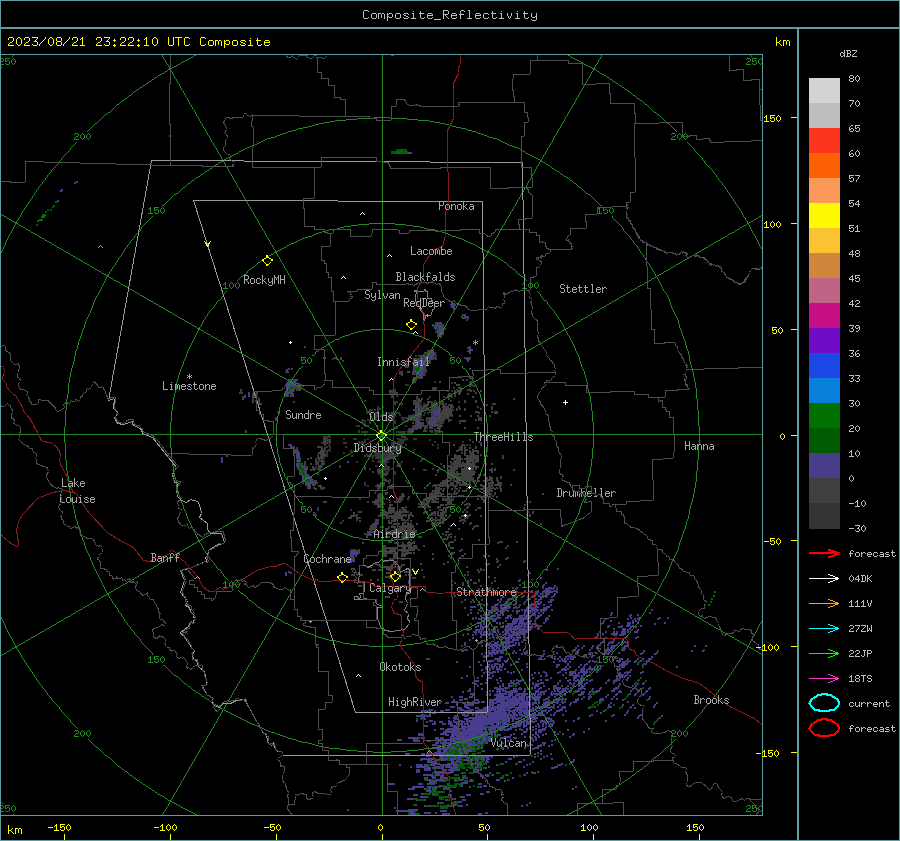Select the 54 dBZ yellow color swatch
Viewport: 900px width, 841px height.
(x=824, y=215)
